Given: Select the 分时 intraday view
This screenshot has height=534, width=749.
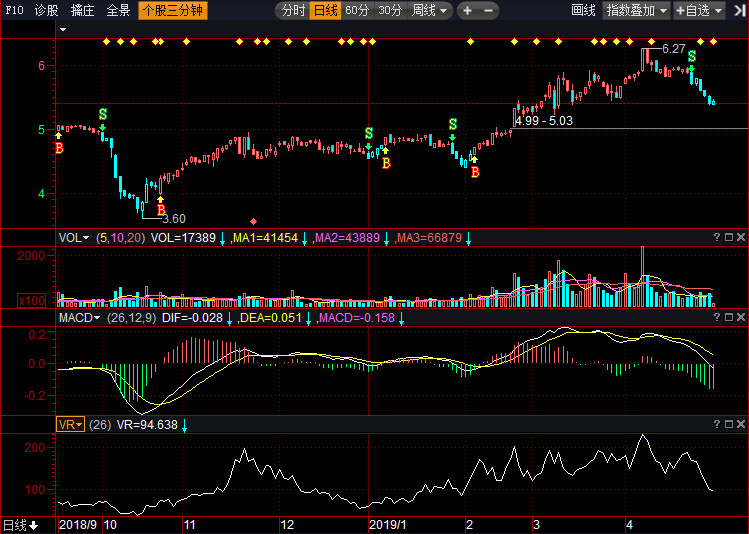Looking at the screenshot, I should (292, 10).
